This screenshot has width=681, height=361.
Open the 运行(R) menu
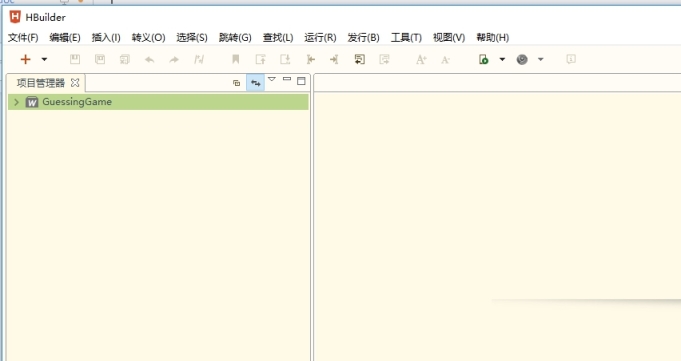point(320,38)
